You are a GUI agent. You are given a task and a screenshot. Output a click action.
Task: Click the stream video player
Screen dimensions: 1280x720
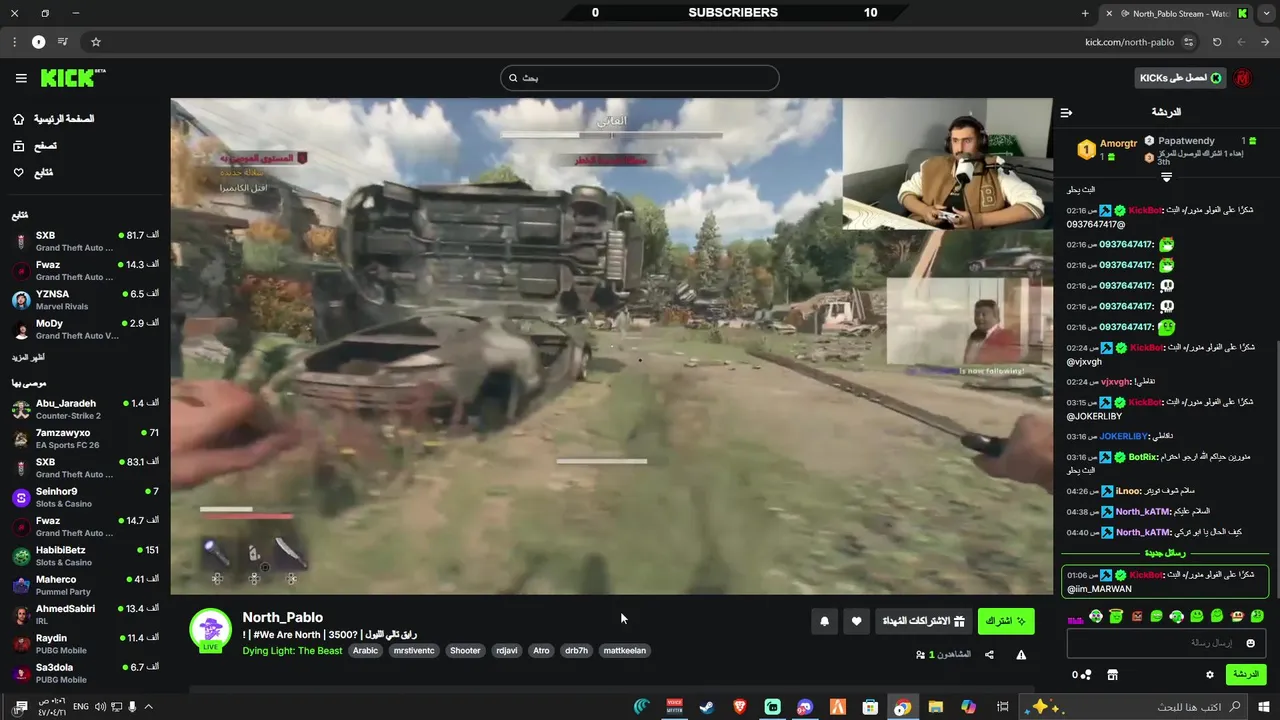(611, 346)
